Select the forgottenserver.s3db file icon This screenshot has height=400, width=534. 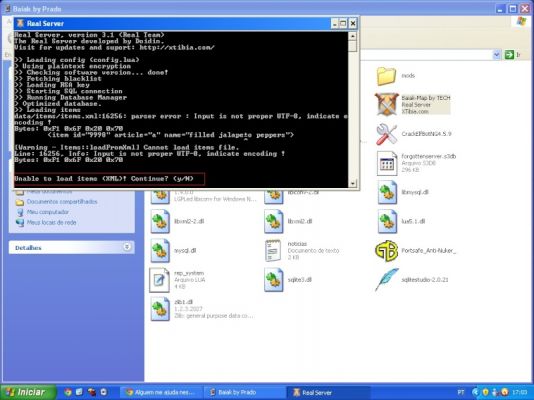click(387, 163)
